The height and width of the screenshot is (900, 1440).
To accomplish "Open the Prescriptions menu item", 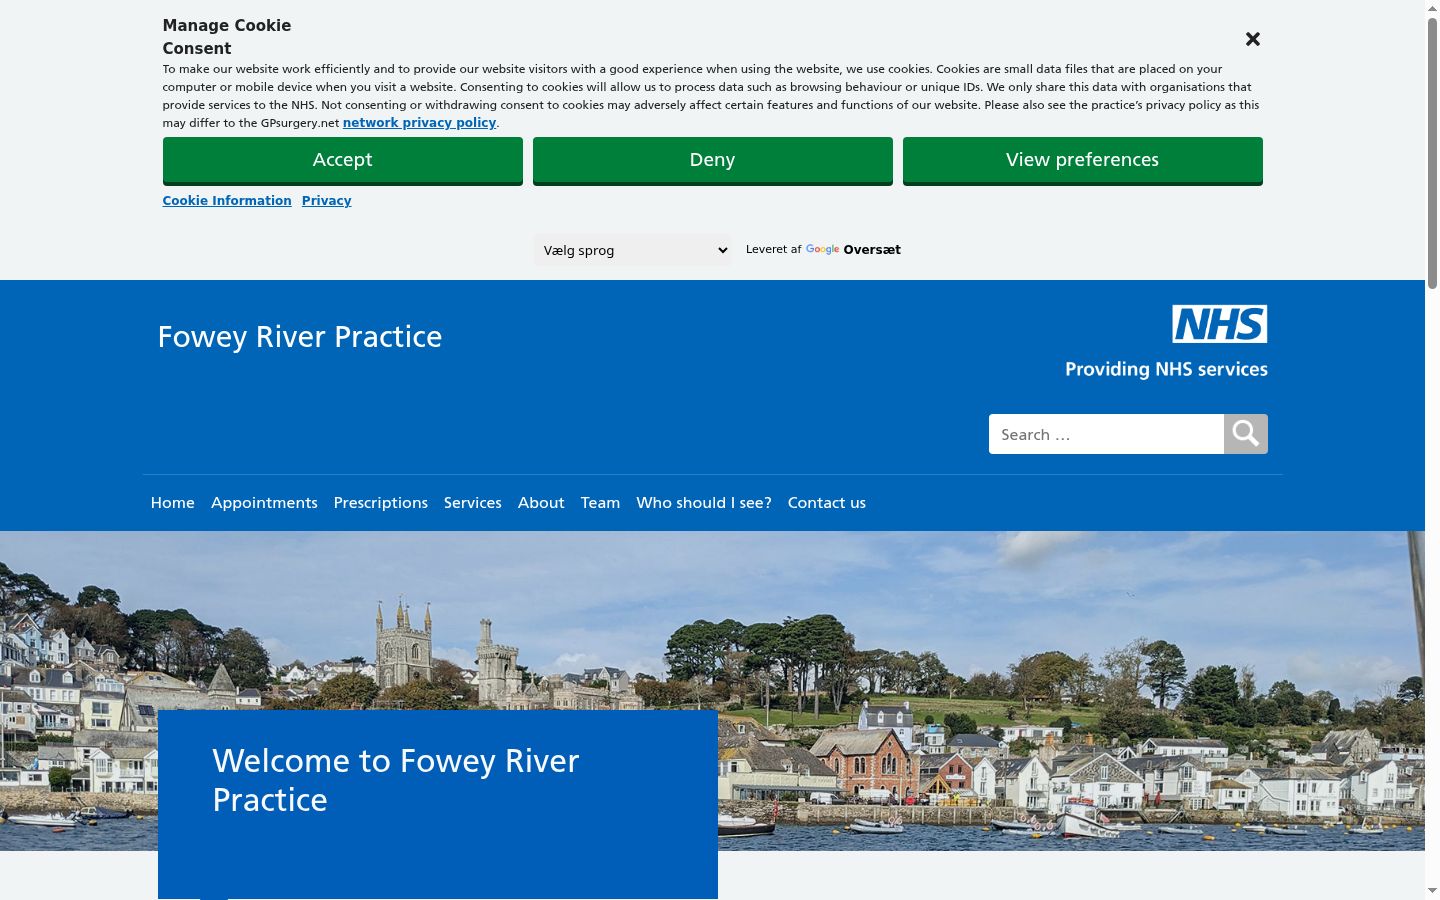I will pos(381,503).
